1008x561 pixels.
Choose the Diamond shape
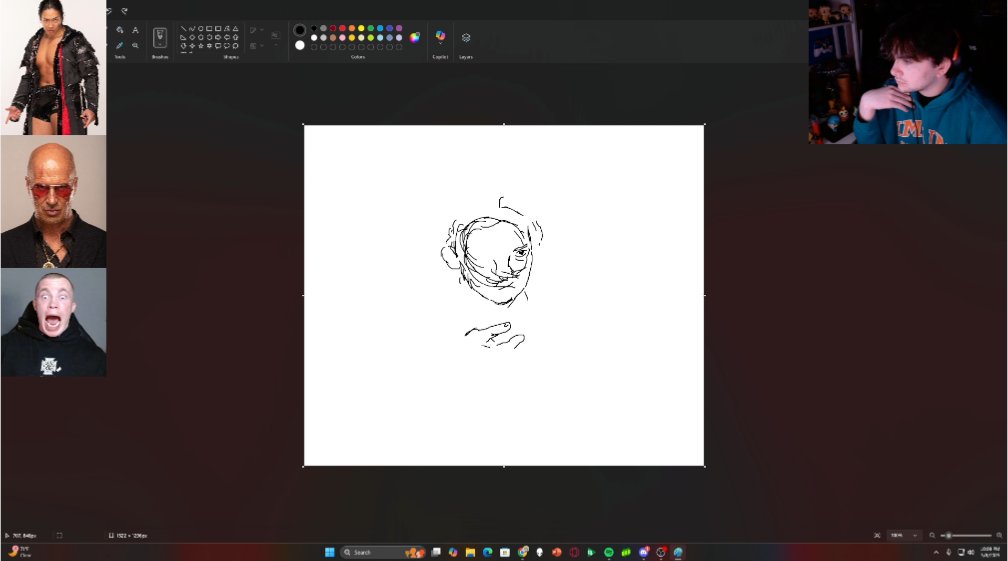pos(192,37)
